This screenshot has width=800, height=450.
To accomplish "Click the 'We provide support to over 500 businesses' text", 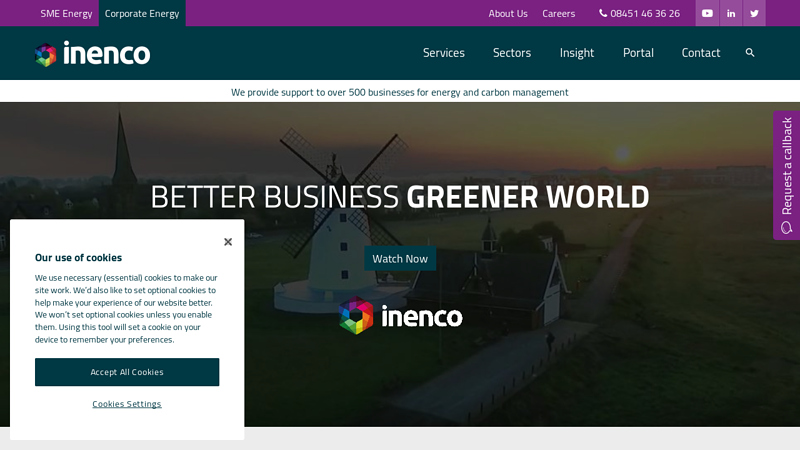I will 399,92.
